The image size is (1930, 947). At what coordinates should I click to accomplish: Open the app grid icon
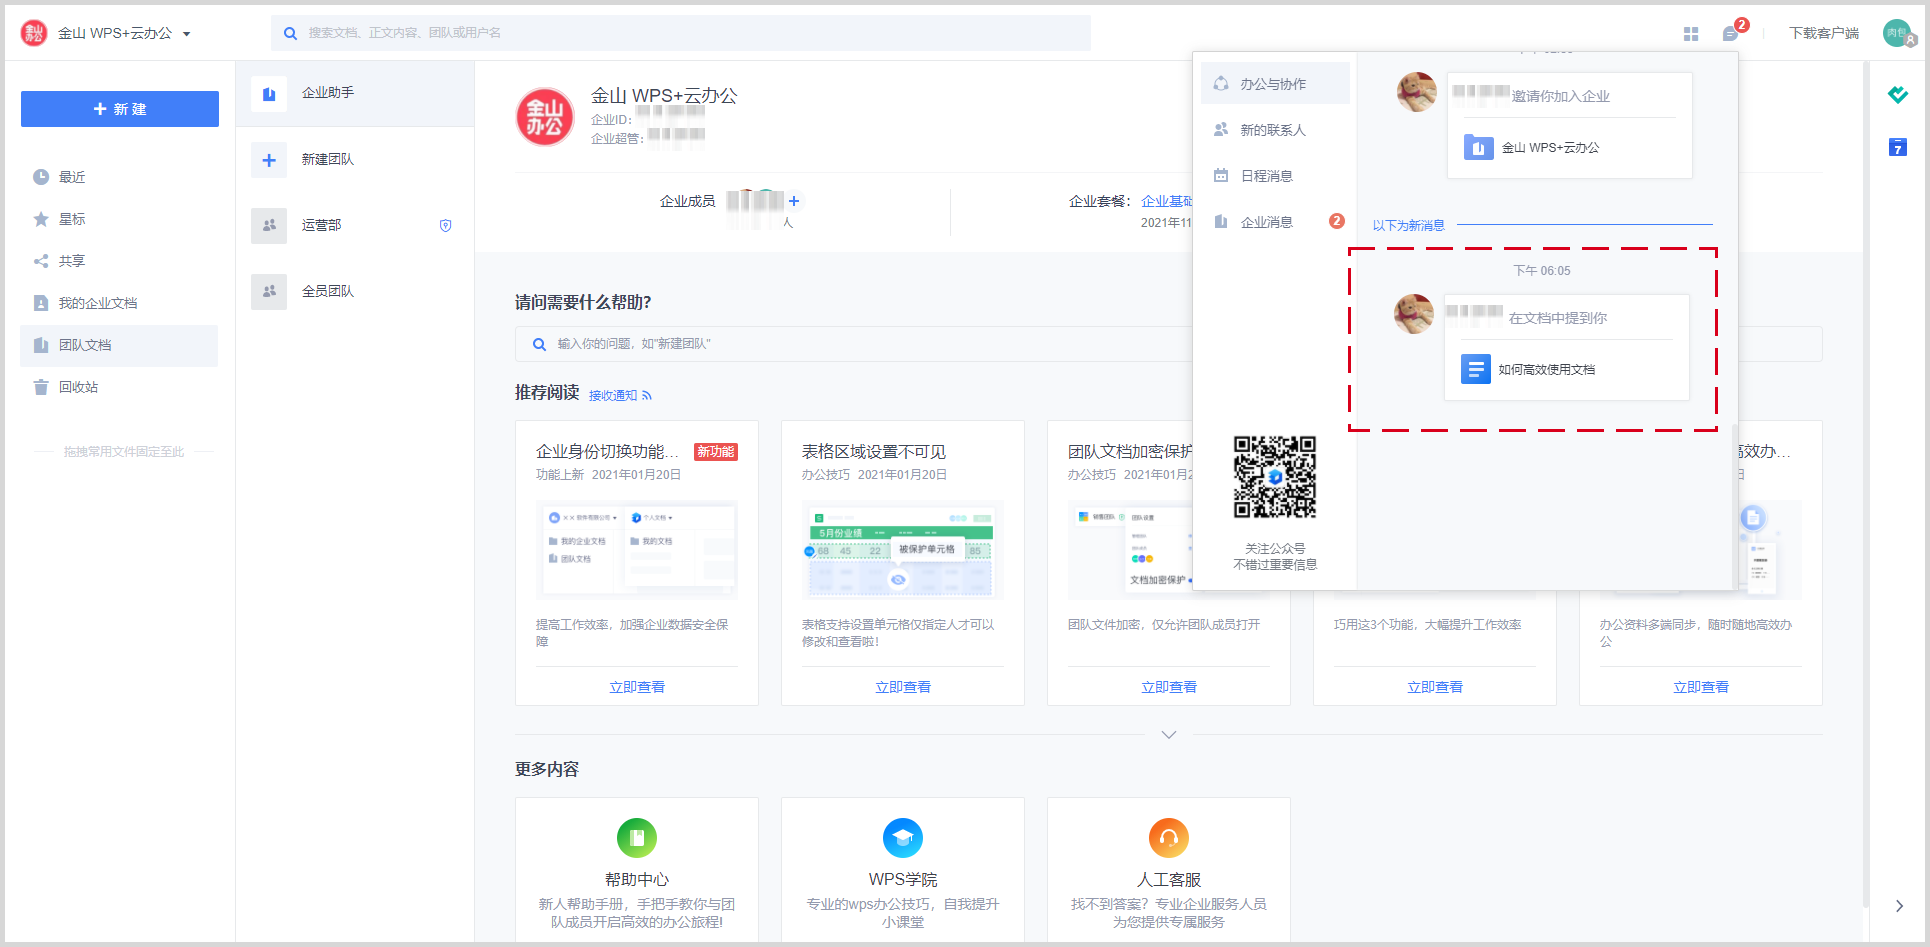(1691, 34)
